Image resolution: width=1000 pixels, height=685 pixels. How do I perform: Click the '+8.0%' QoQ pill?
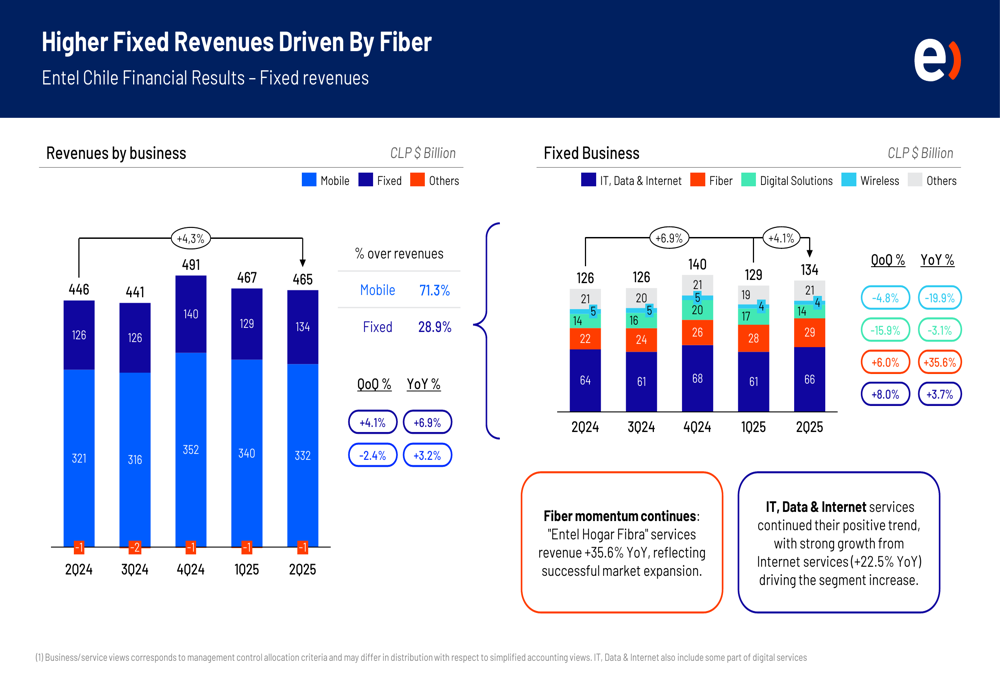click(x=885, y=394)
